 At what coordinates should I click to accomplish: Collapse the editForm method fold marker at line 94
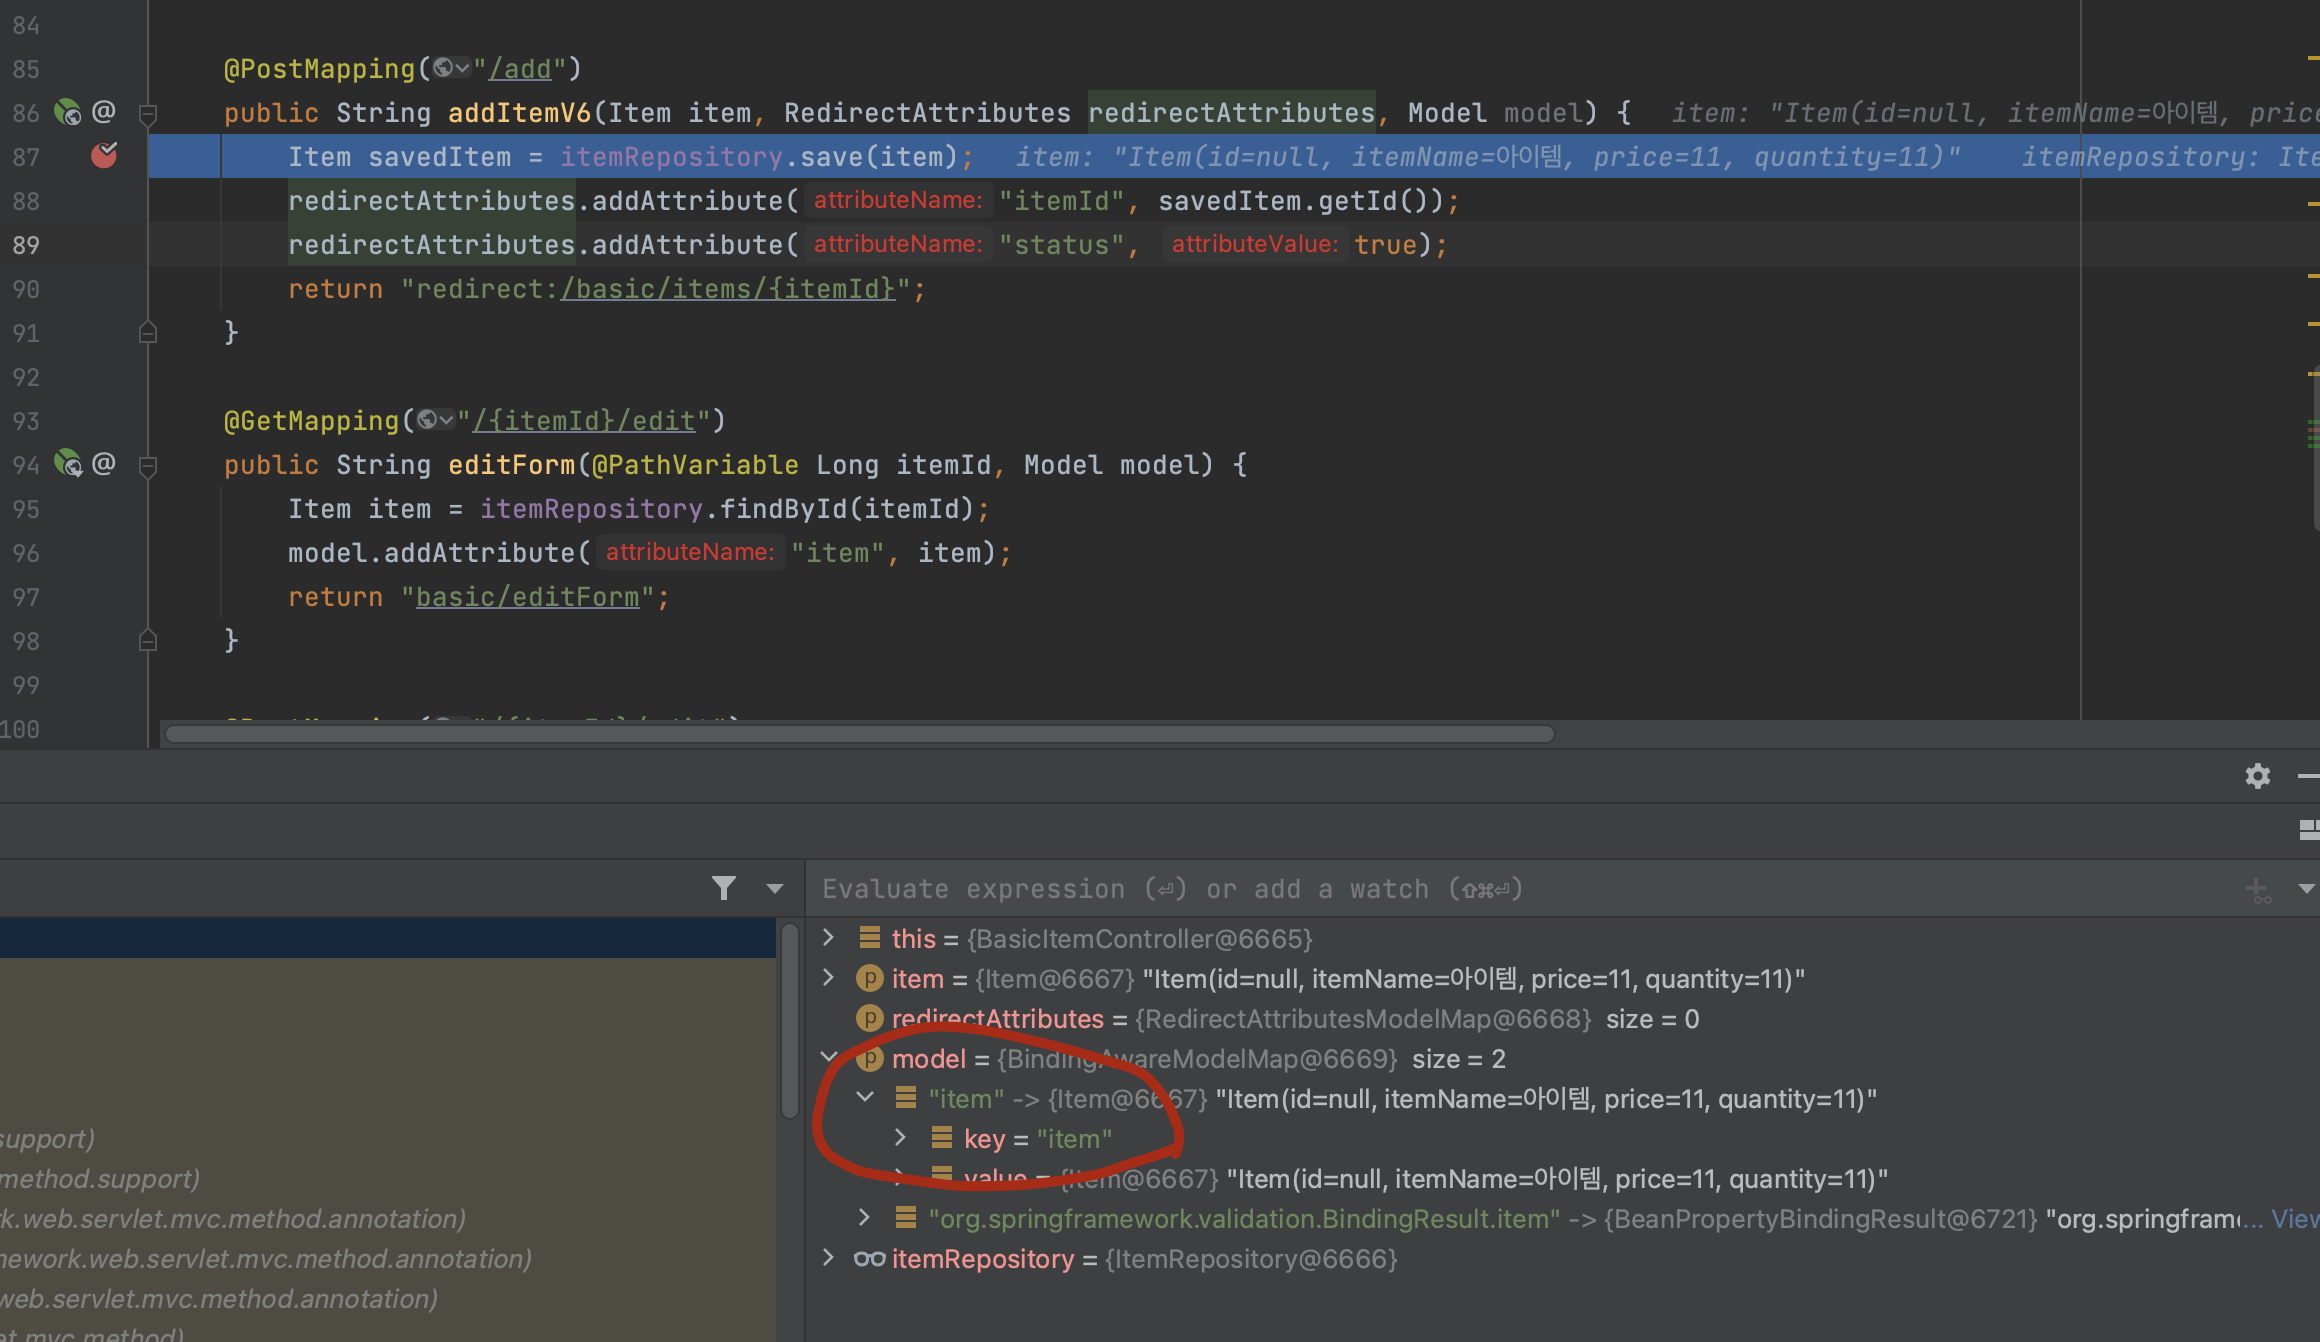coord(148,466)
